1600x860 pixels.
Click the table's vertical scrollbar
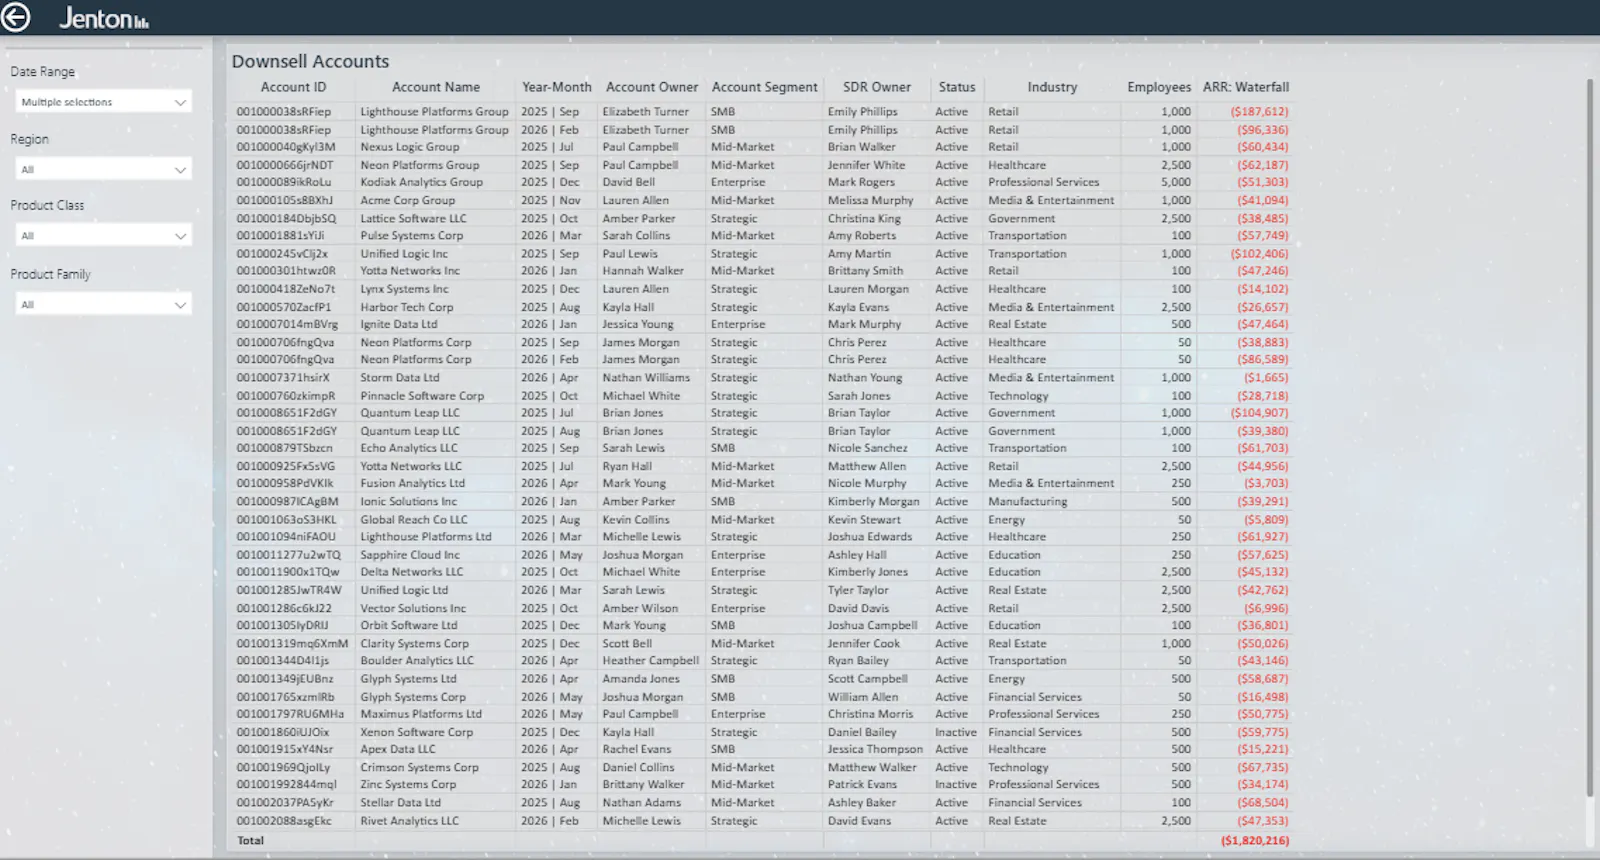1589,438
